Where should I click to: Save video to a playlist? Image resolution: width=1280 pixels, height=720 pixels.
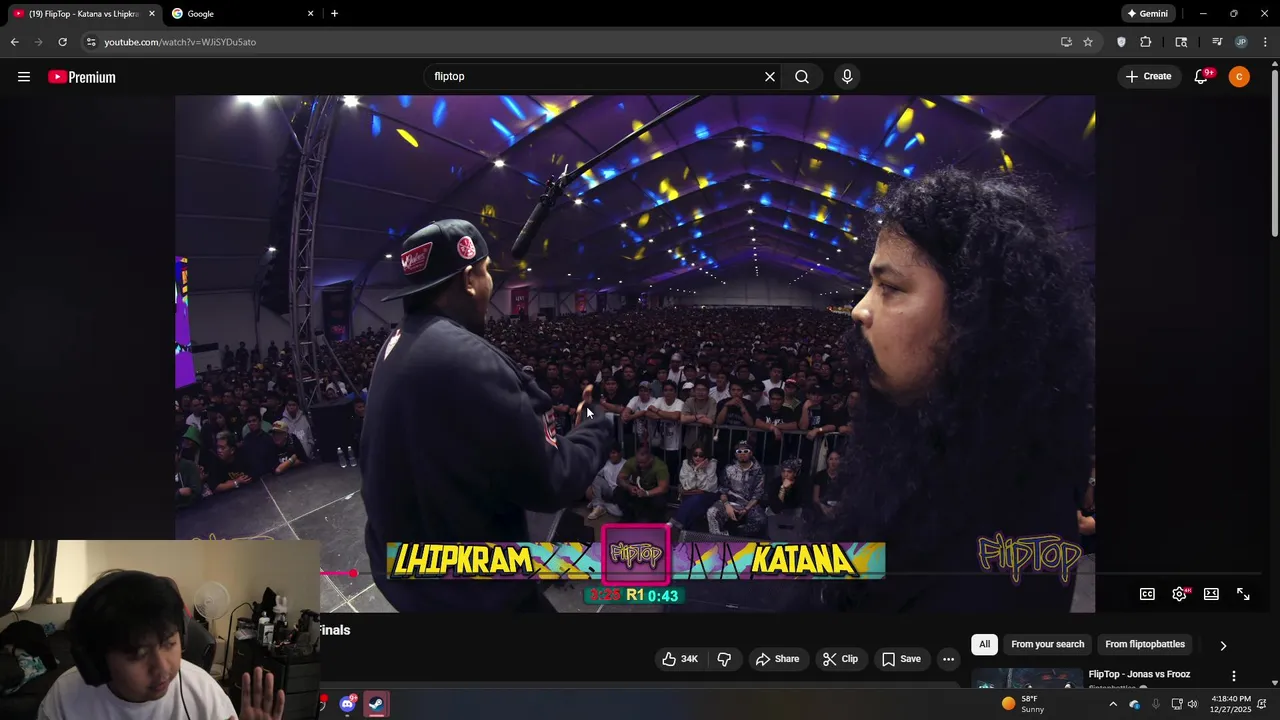tap(901, 659)
